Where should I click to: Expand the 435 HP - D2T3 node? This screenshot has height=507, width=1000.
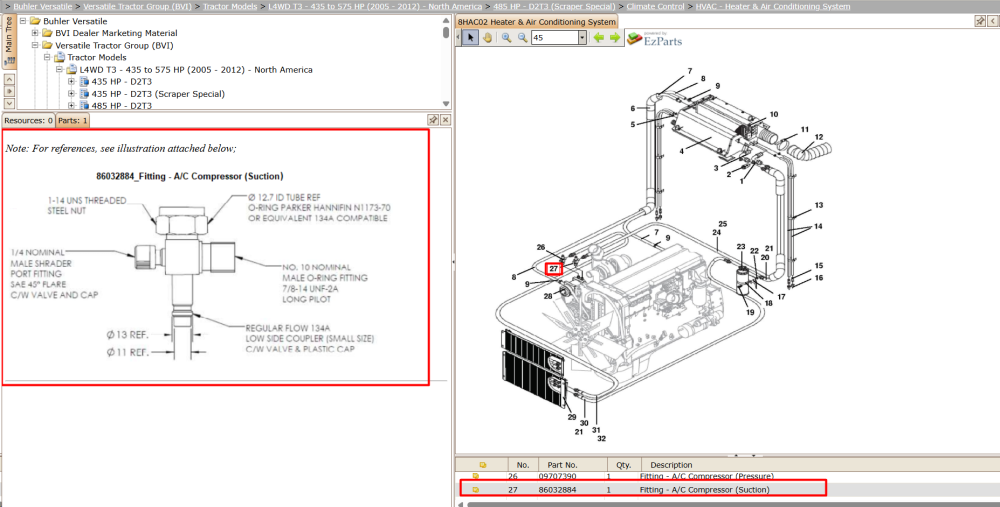[x=71, y=82]
